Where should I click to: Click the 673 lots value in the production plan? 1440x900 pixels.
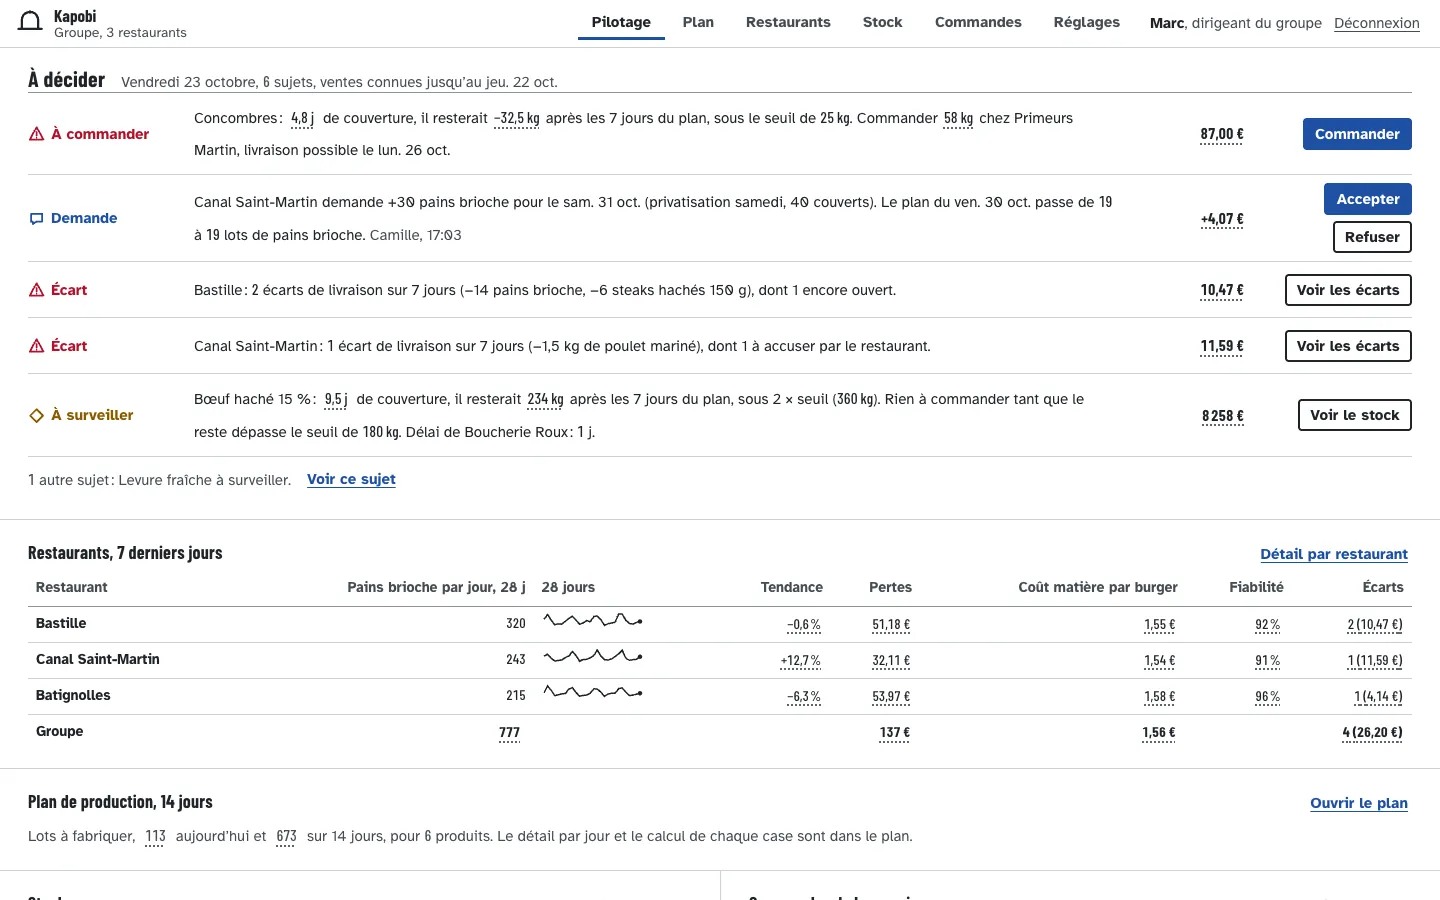(286, 837)
